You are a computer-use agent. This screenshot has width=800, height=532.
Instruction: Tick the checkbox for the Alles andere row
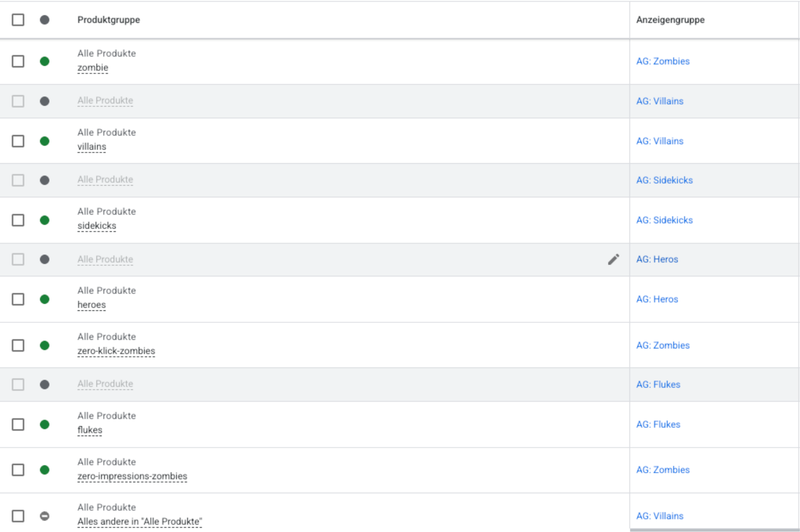coord(18,516)
